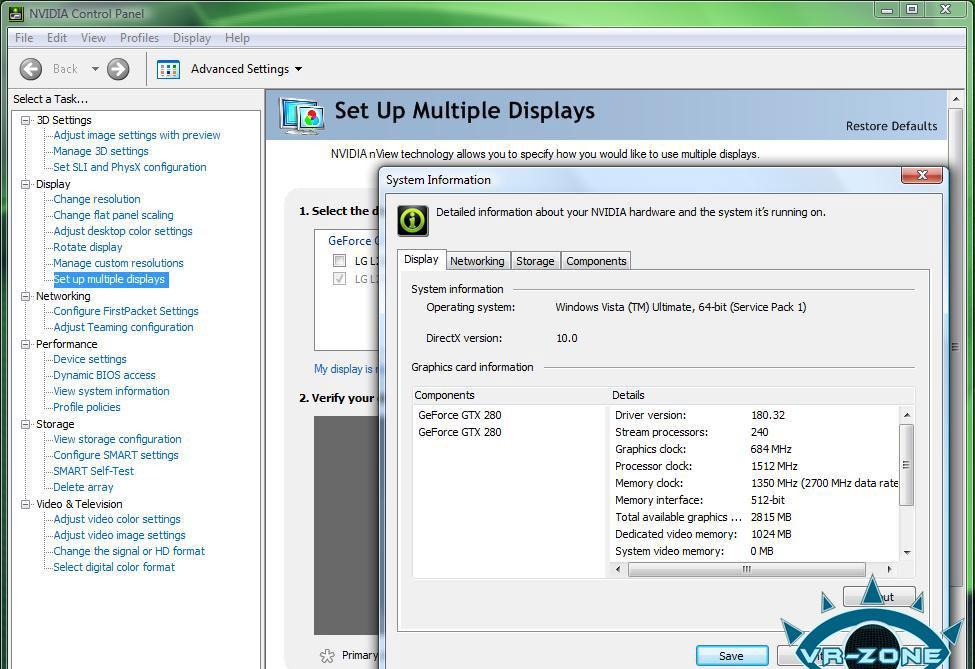Image resolution: width=975 pixels, height=669 pixels.
Task: Click the details list vertical scrollbar thumb
Action: [x=907, y=464]
